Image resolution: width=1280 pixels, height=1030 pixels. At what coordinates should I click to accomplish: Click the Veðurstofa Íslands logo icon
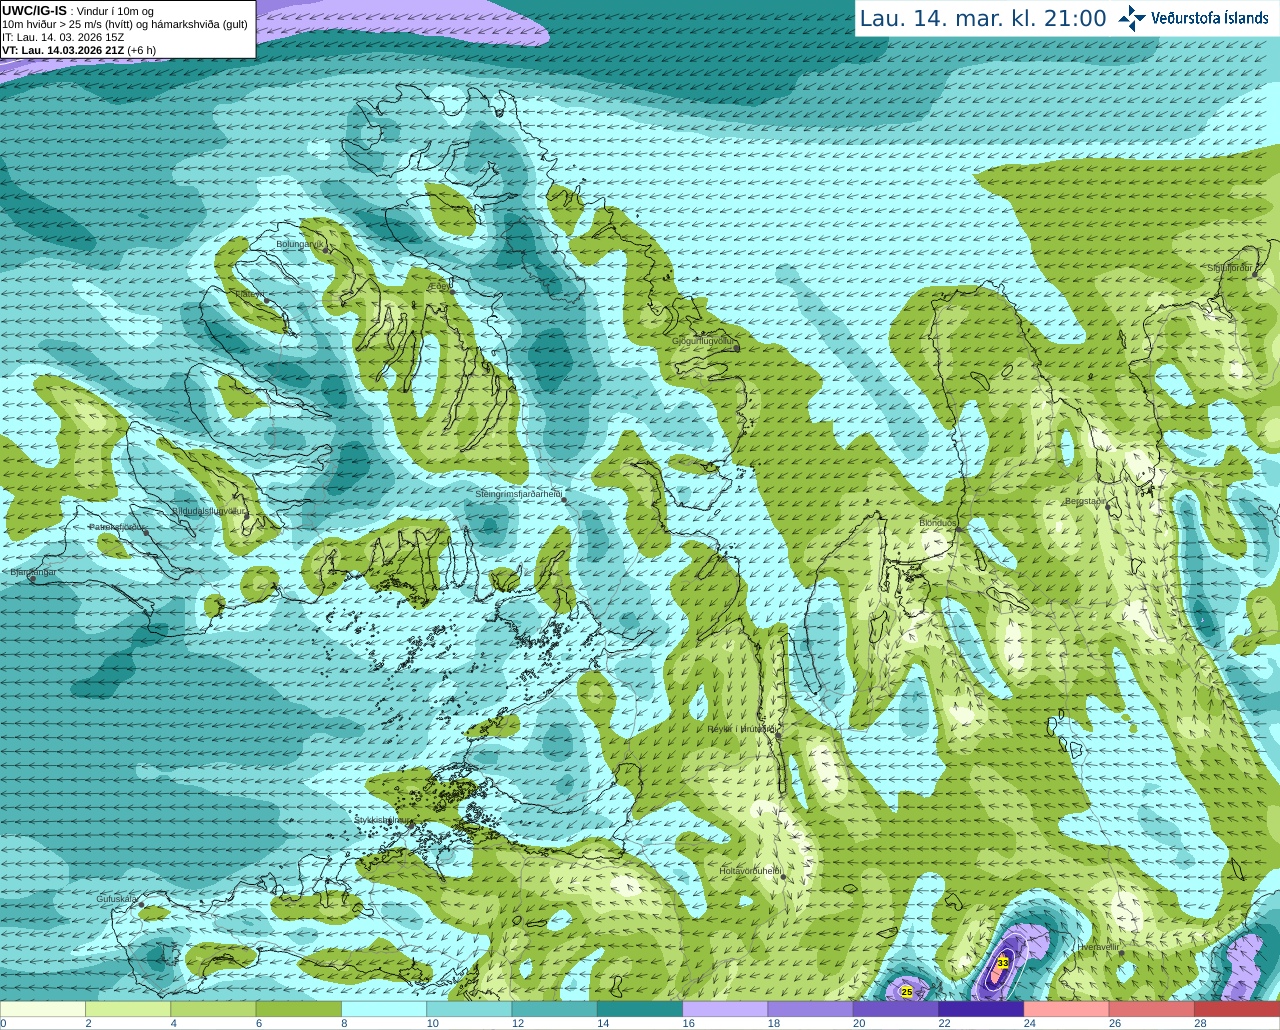[x=1132, y=18]
